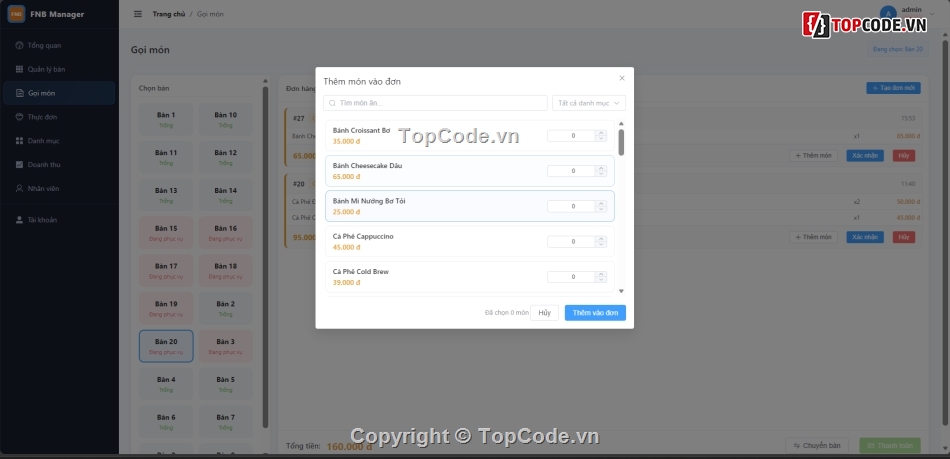Click the Quản lý bàn grid icon

(19, 69)
